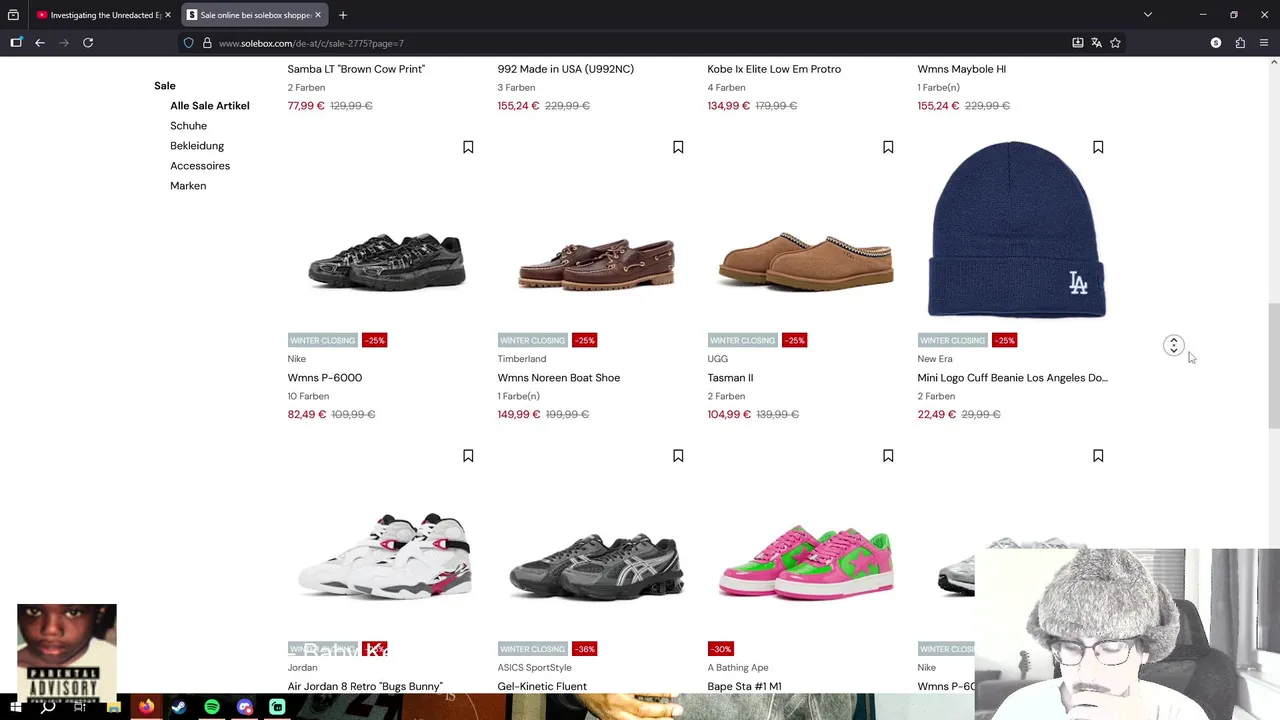Bookmark the Wmns P-6000 sneaker
Image resolution: width=1280 pixels, height=720 pixels.
click(468, 148)
